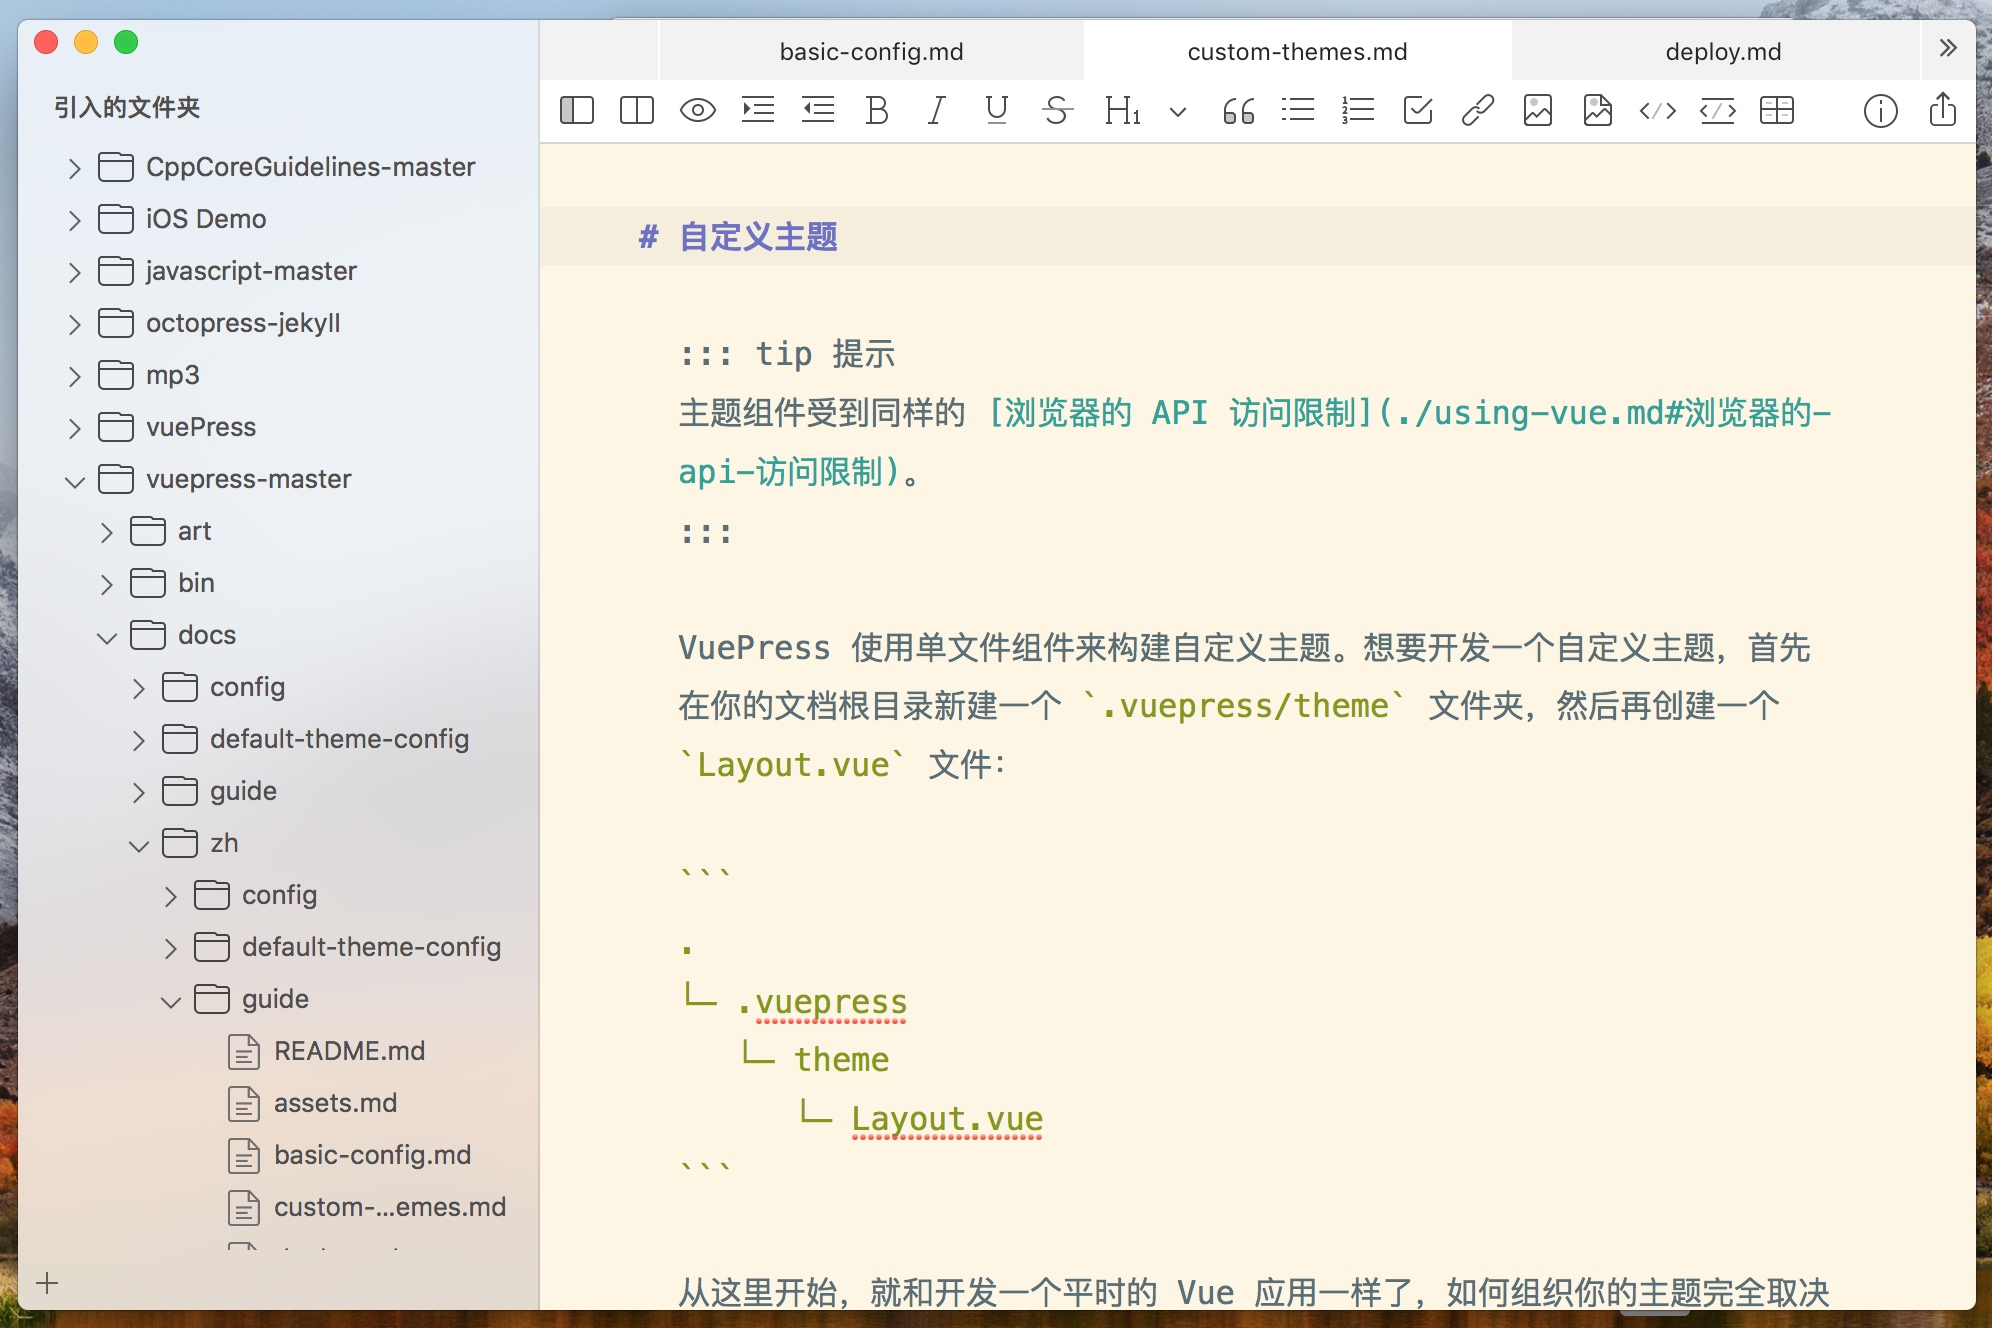Viewport: 1992px width, 1328px height.
Task: Apply strikethrough formatting
Action: [x=1057, y=110]
